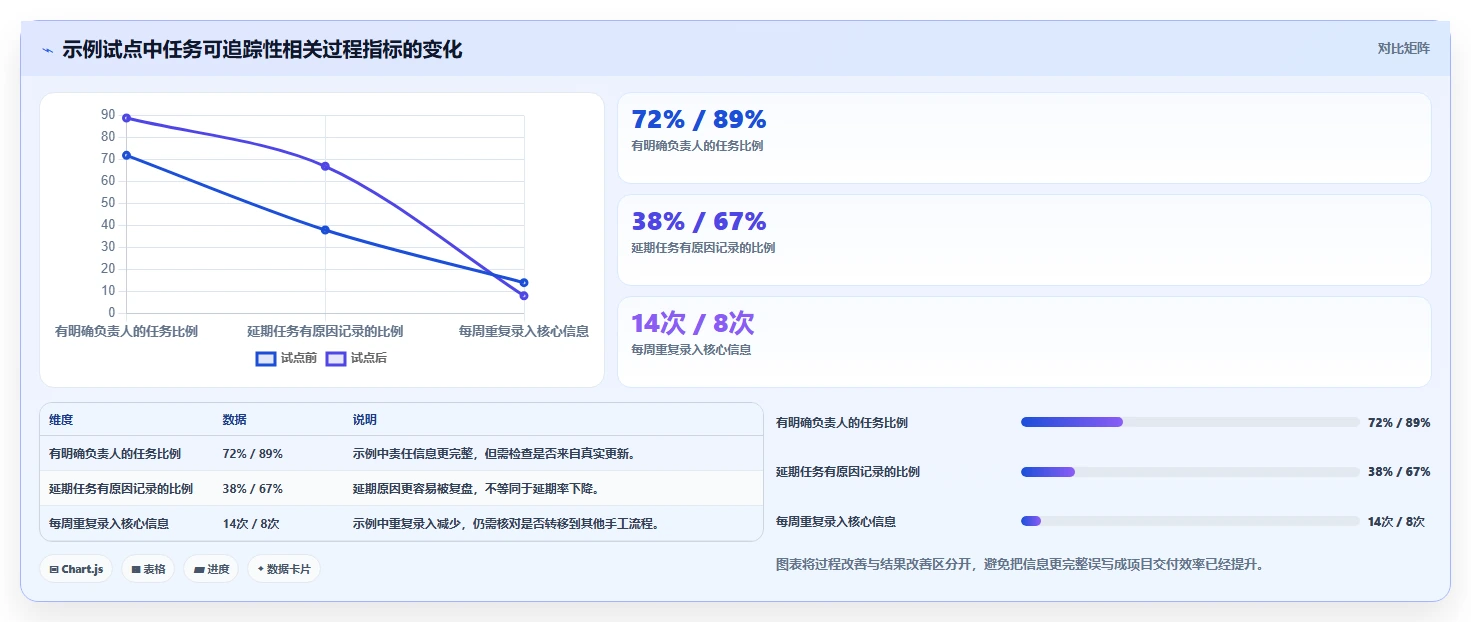Click table cell 延期任务有原因记录的比例
1471x622 pixels.
(x=121, y=489)
